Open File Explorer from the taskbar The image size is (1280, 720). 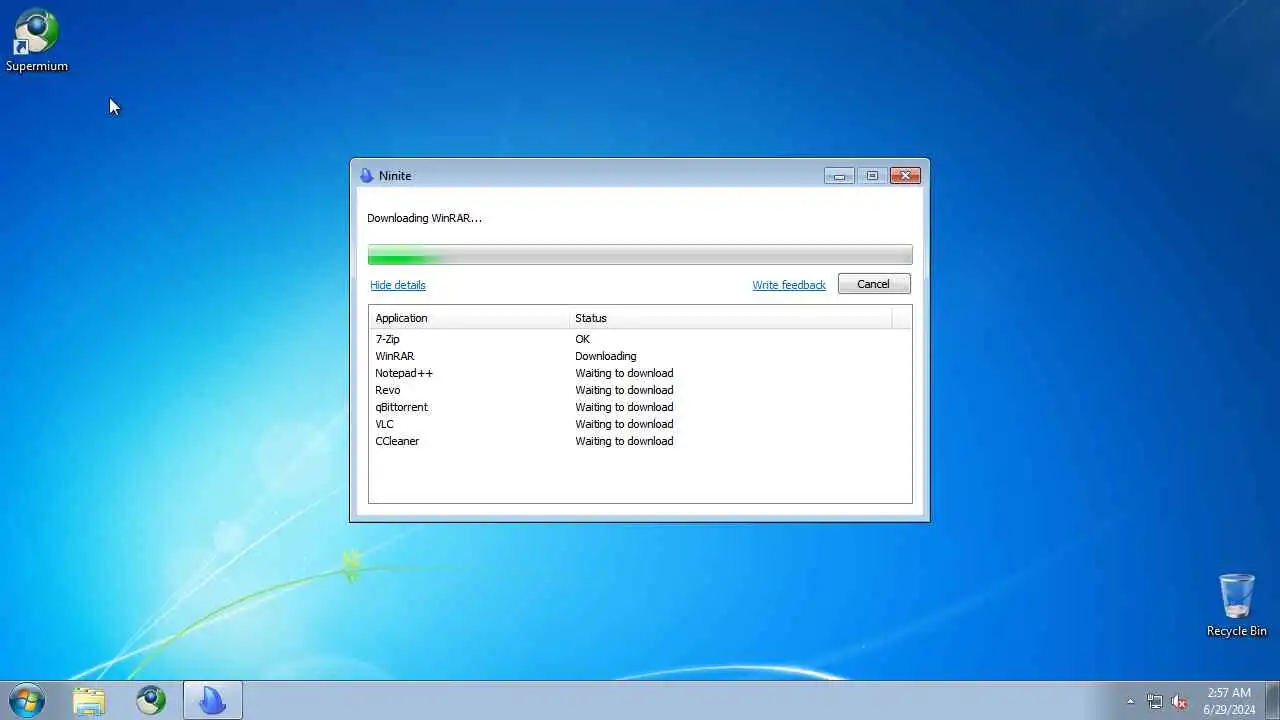tap(89, 700)
